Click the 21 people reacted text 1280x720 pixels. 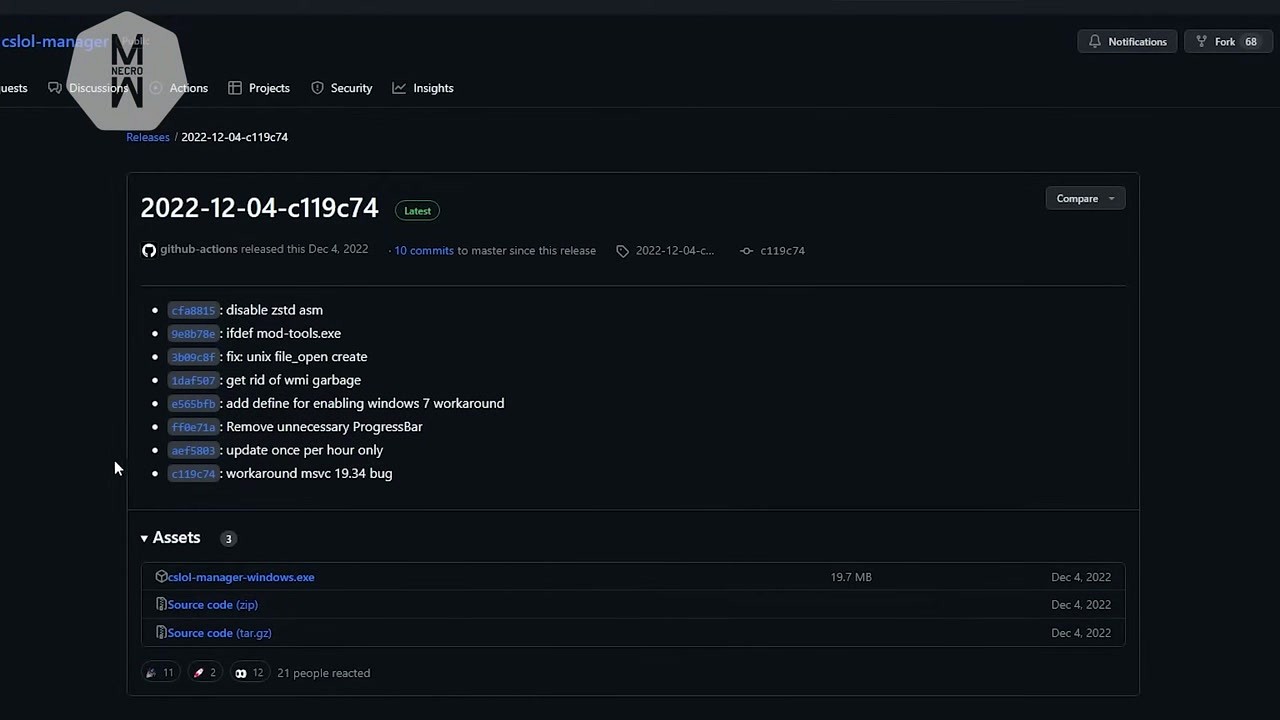[x=323, y=673]
